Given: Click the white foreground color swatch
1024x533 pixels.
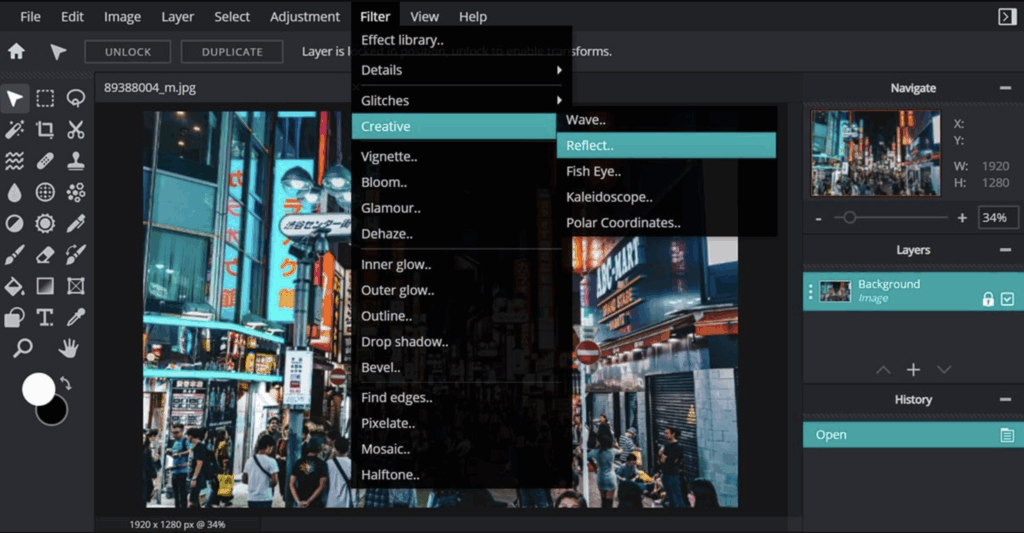Looking at the screenshot, I should coord(38,389).
